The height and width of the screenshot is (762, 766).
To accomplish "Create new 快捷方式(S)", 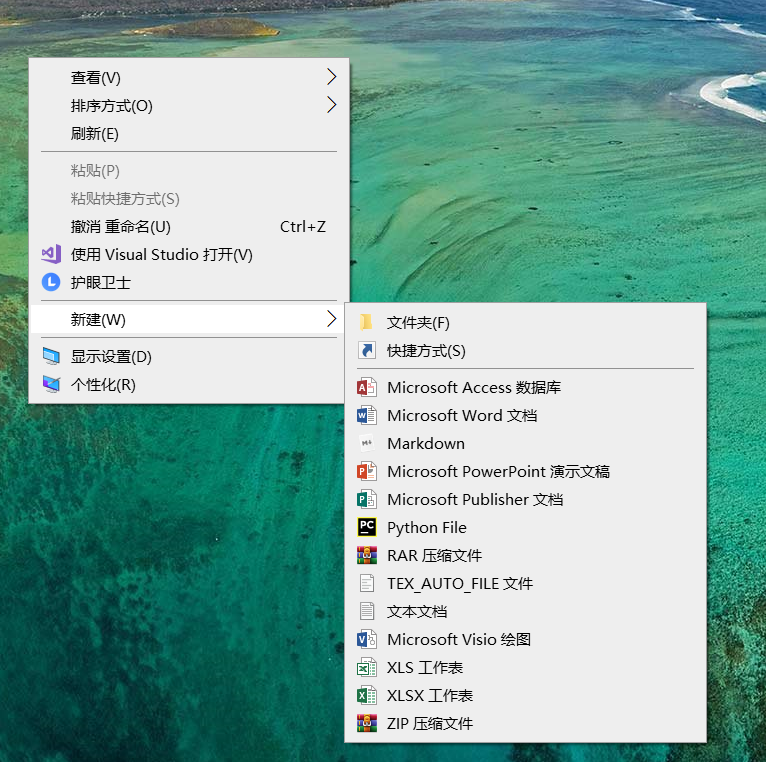I will click(x=525, y=351).
